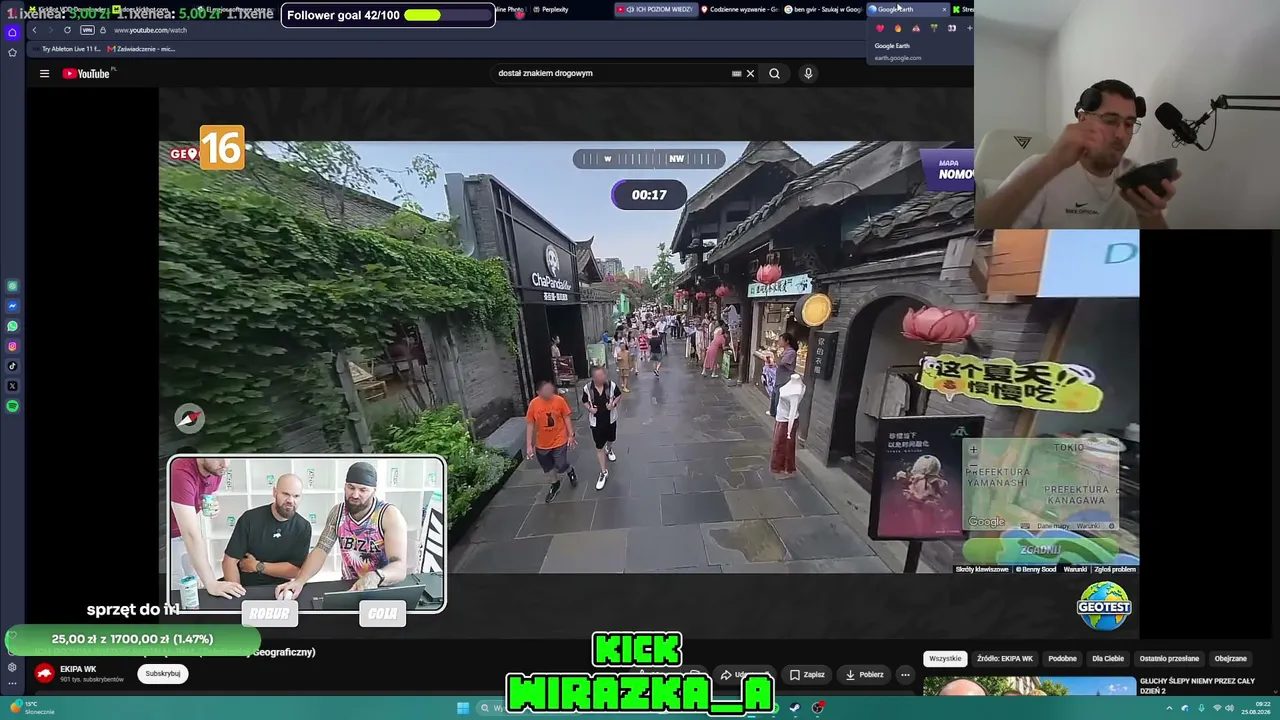Open the sidebar home icon

(12, 32)
